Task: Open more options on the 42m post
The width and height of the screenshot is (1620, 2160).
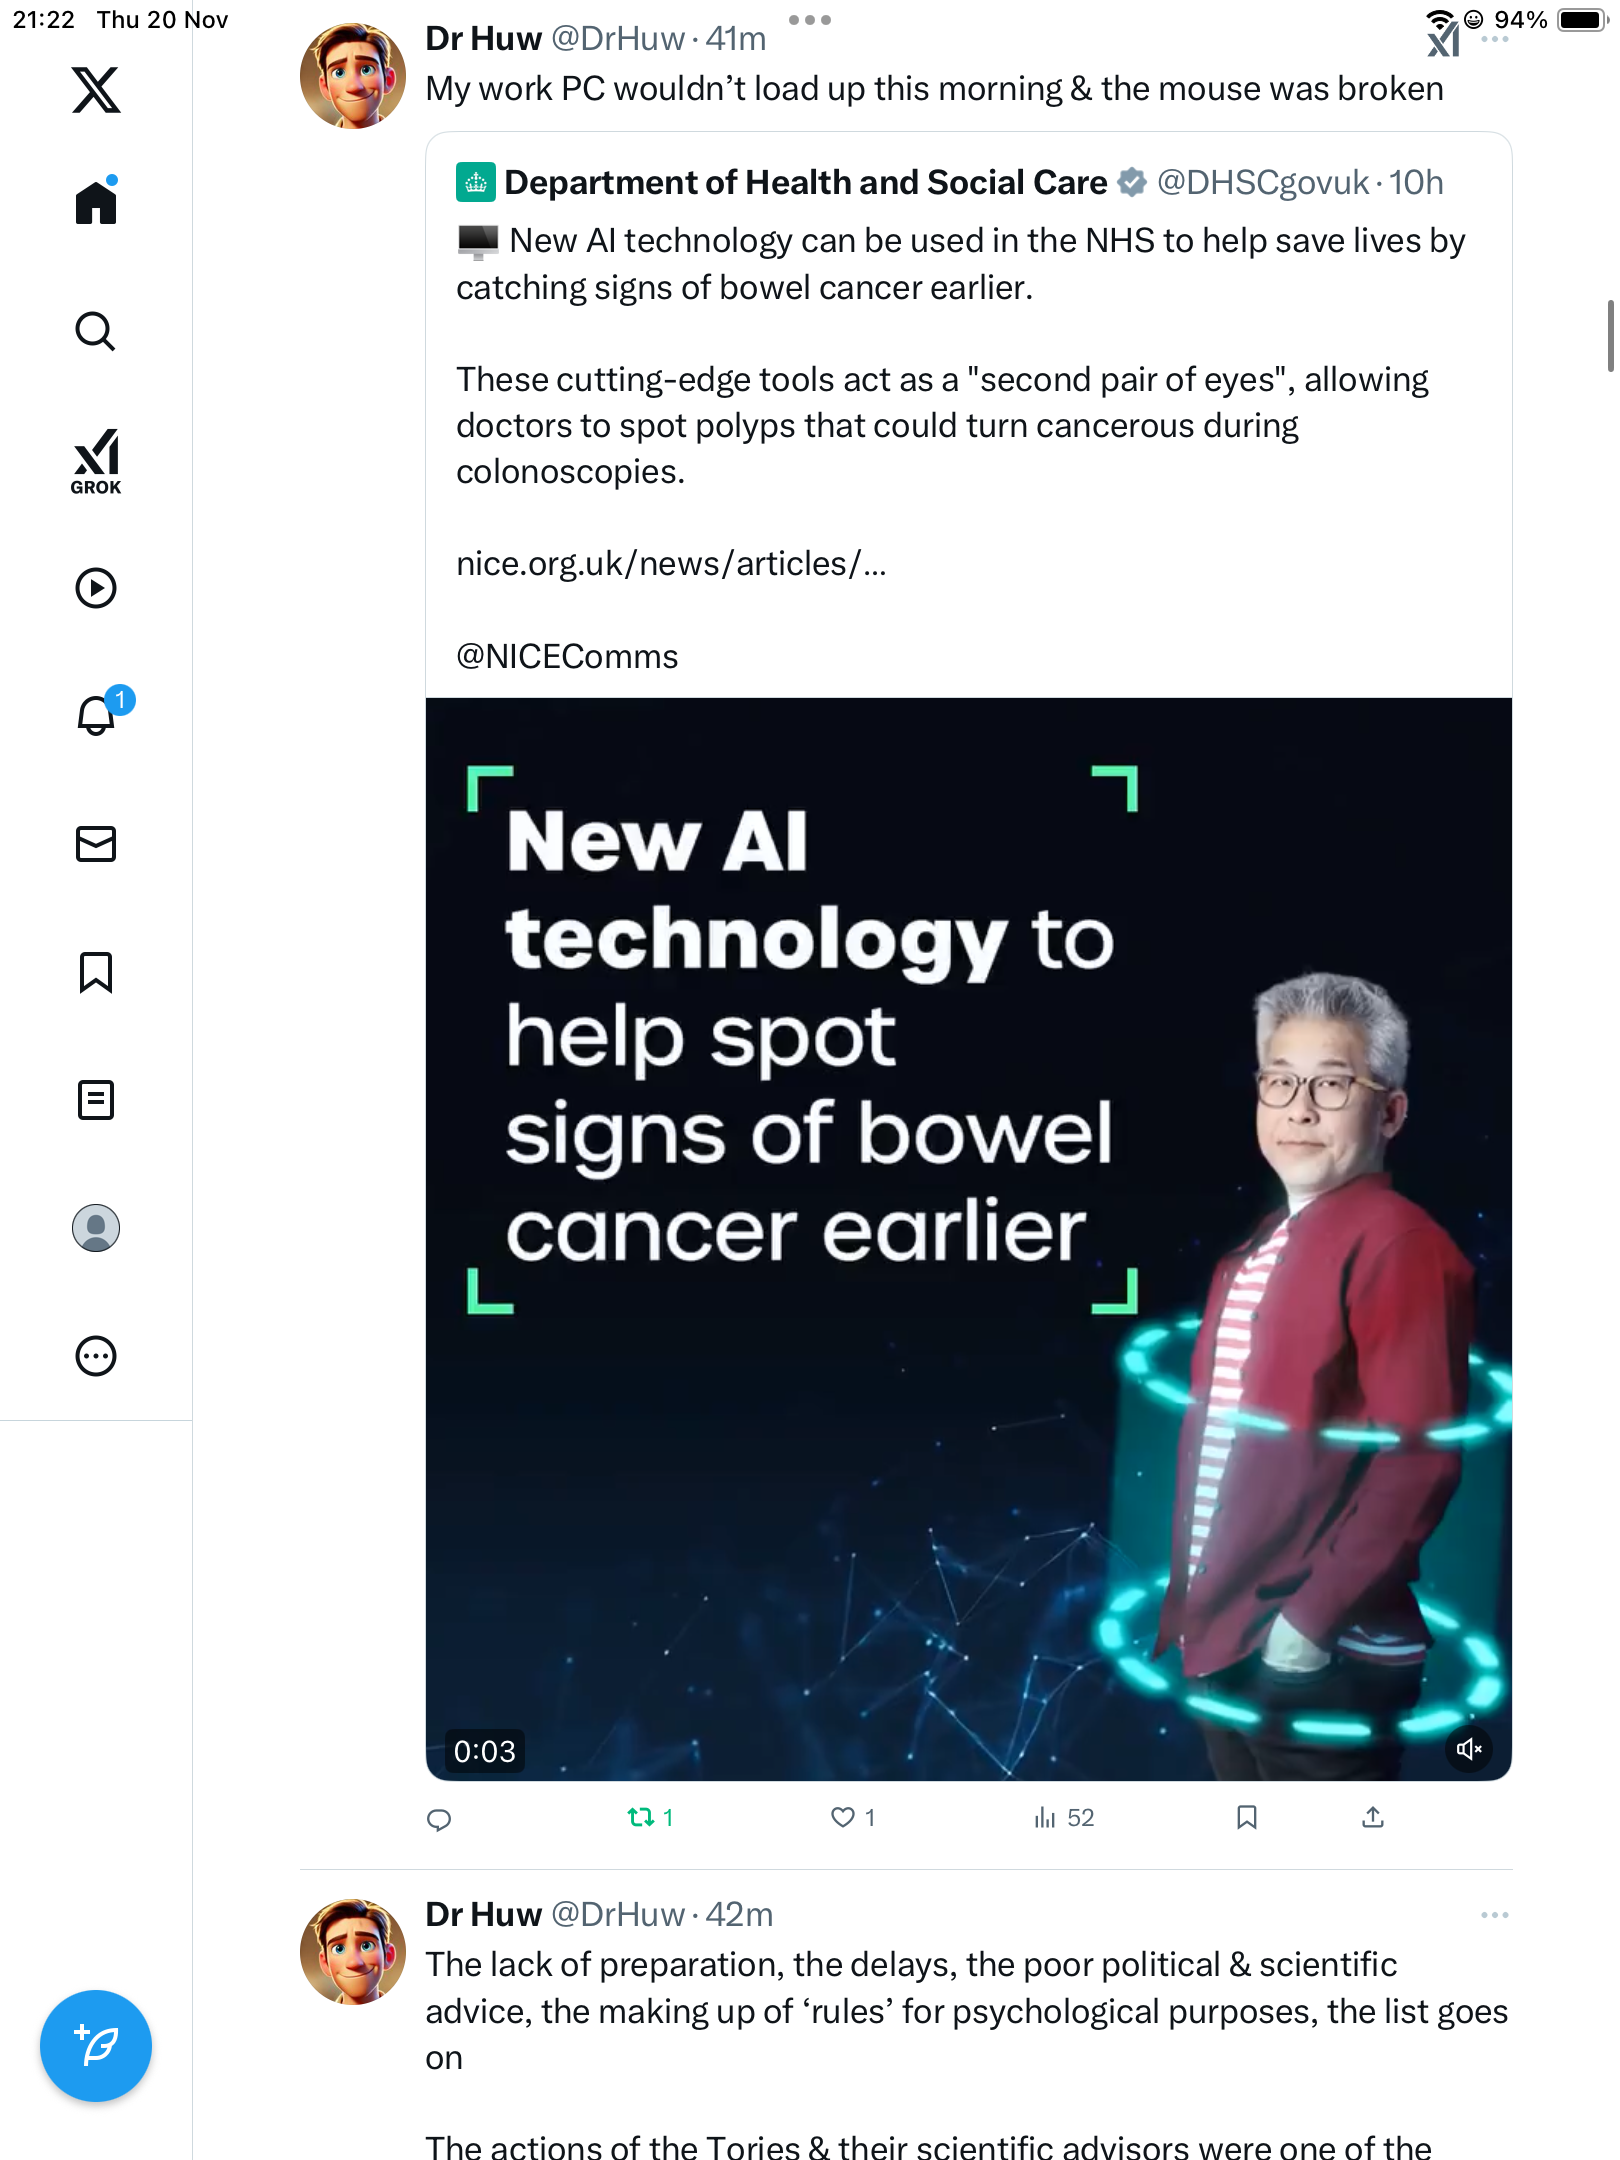Action: (1495, 1915)
